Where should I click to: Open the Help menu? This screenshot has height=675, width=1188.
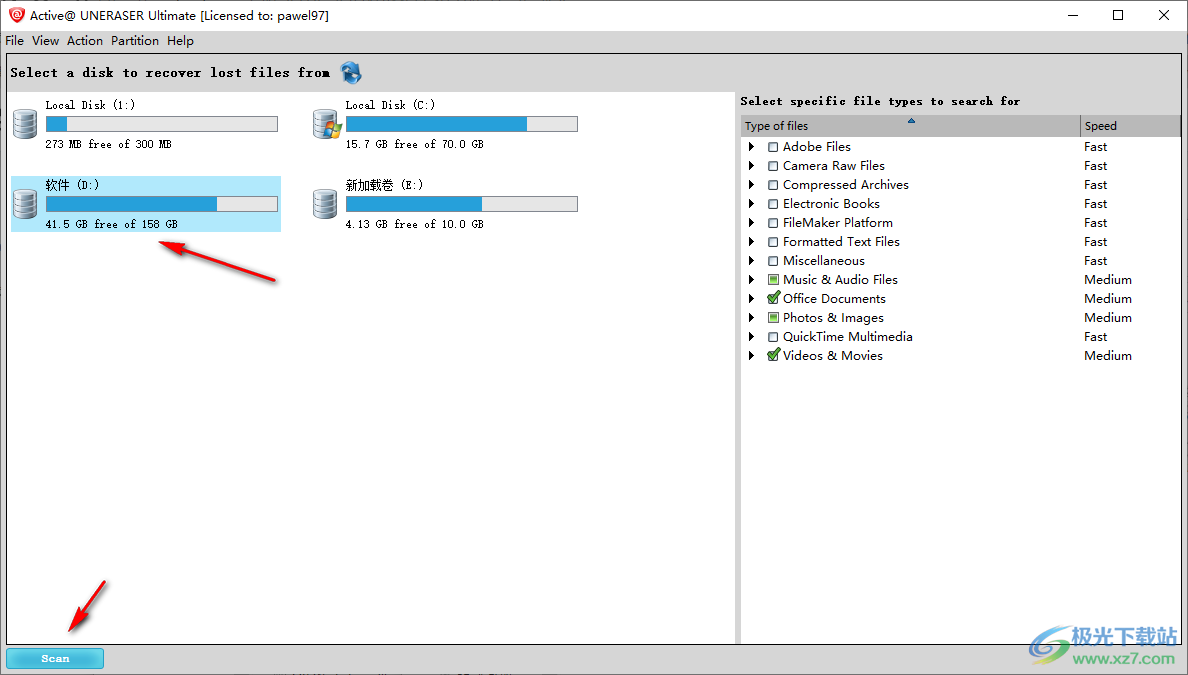[x=180, y=41]
